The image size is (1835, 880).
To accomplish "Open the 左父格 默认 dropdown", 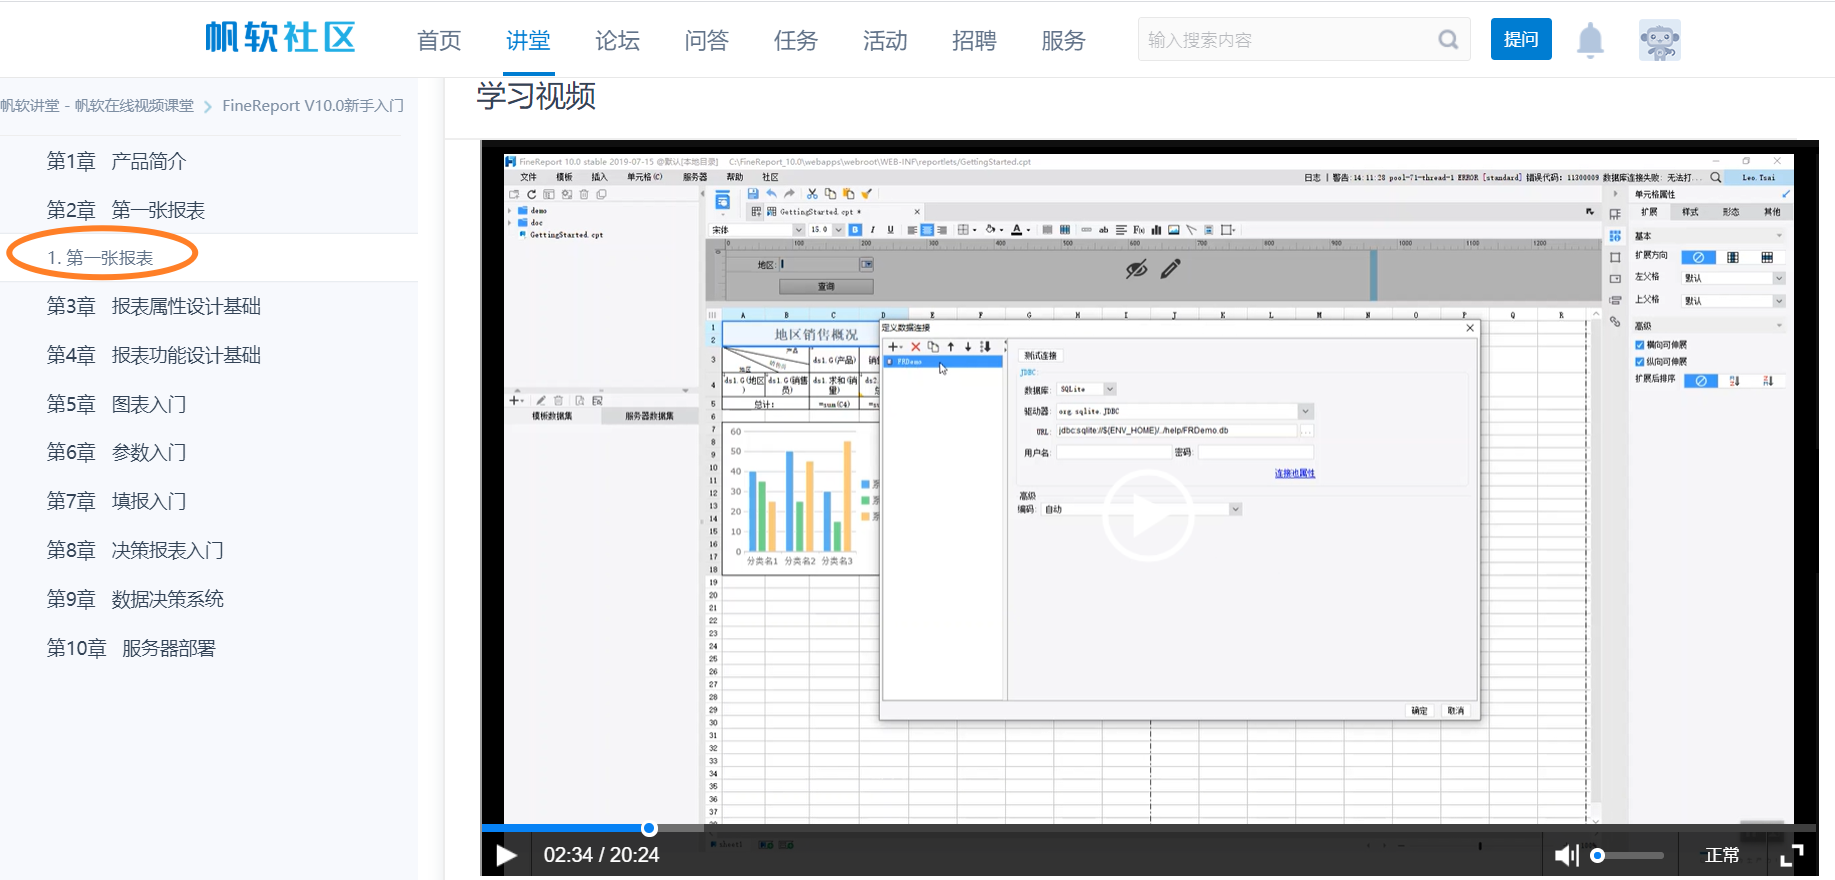I will point(1779,278).
